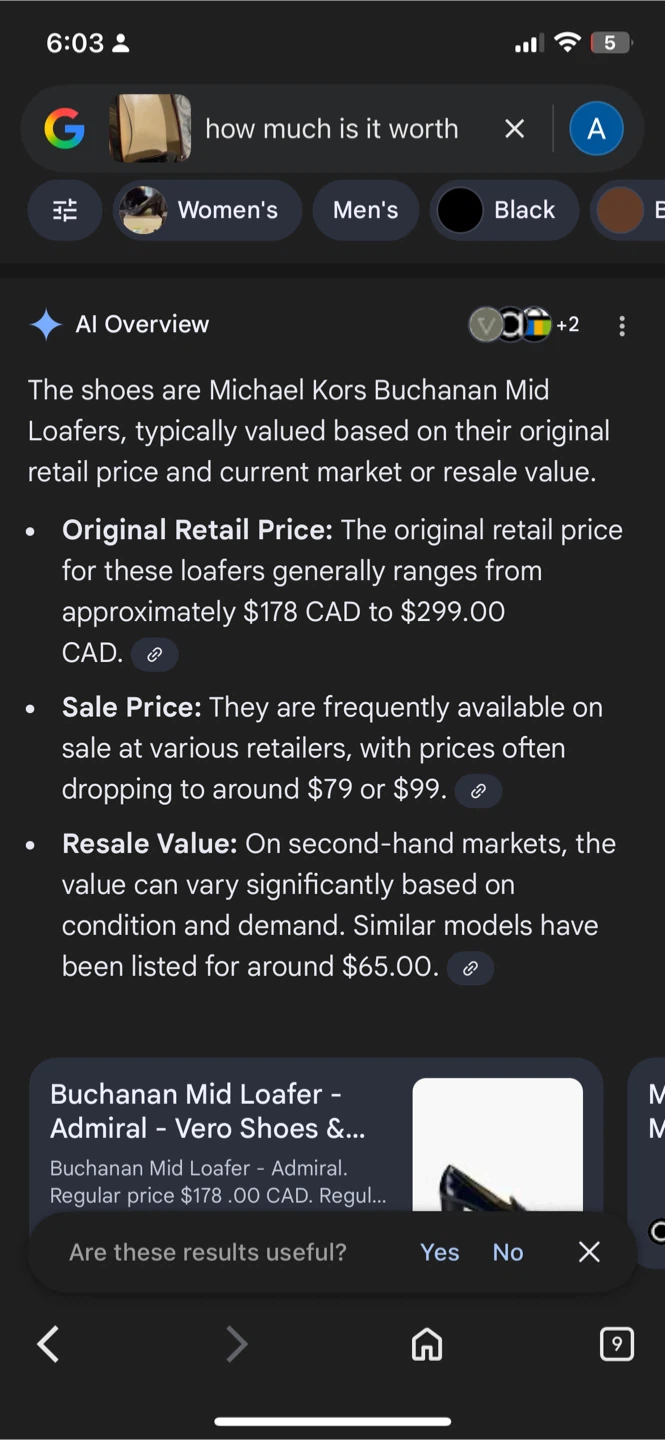Select the Women's filter chip
Viewport: 665px width, 1440px height.
[x=207, y=210]
